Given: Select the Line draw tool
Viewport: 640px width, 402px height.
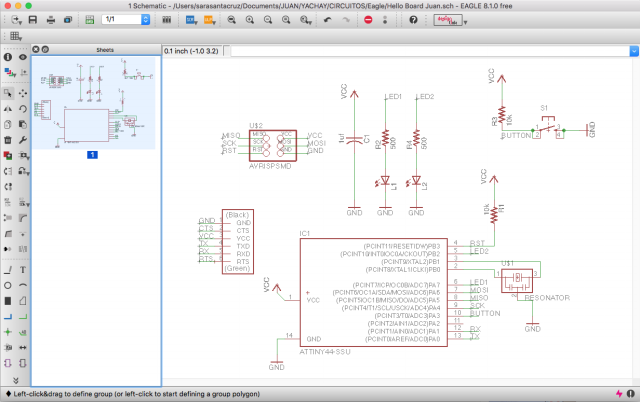Looking at the screenshot, I should coord(8,270).
